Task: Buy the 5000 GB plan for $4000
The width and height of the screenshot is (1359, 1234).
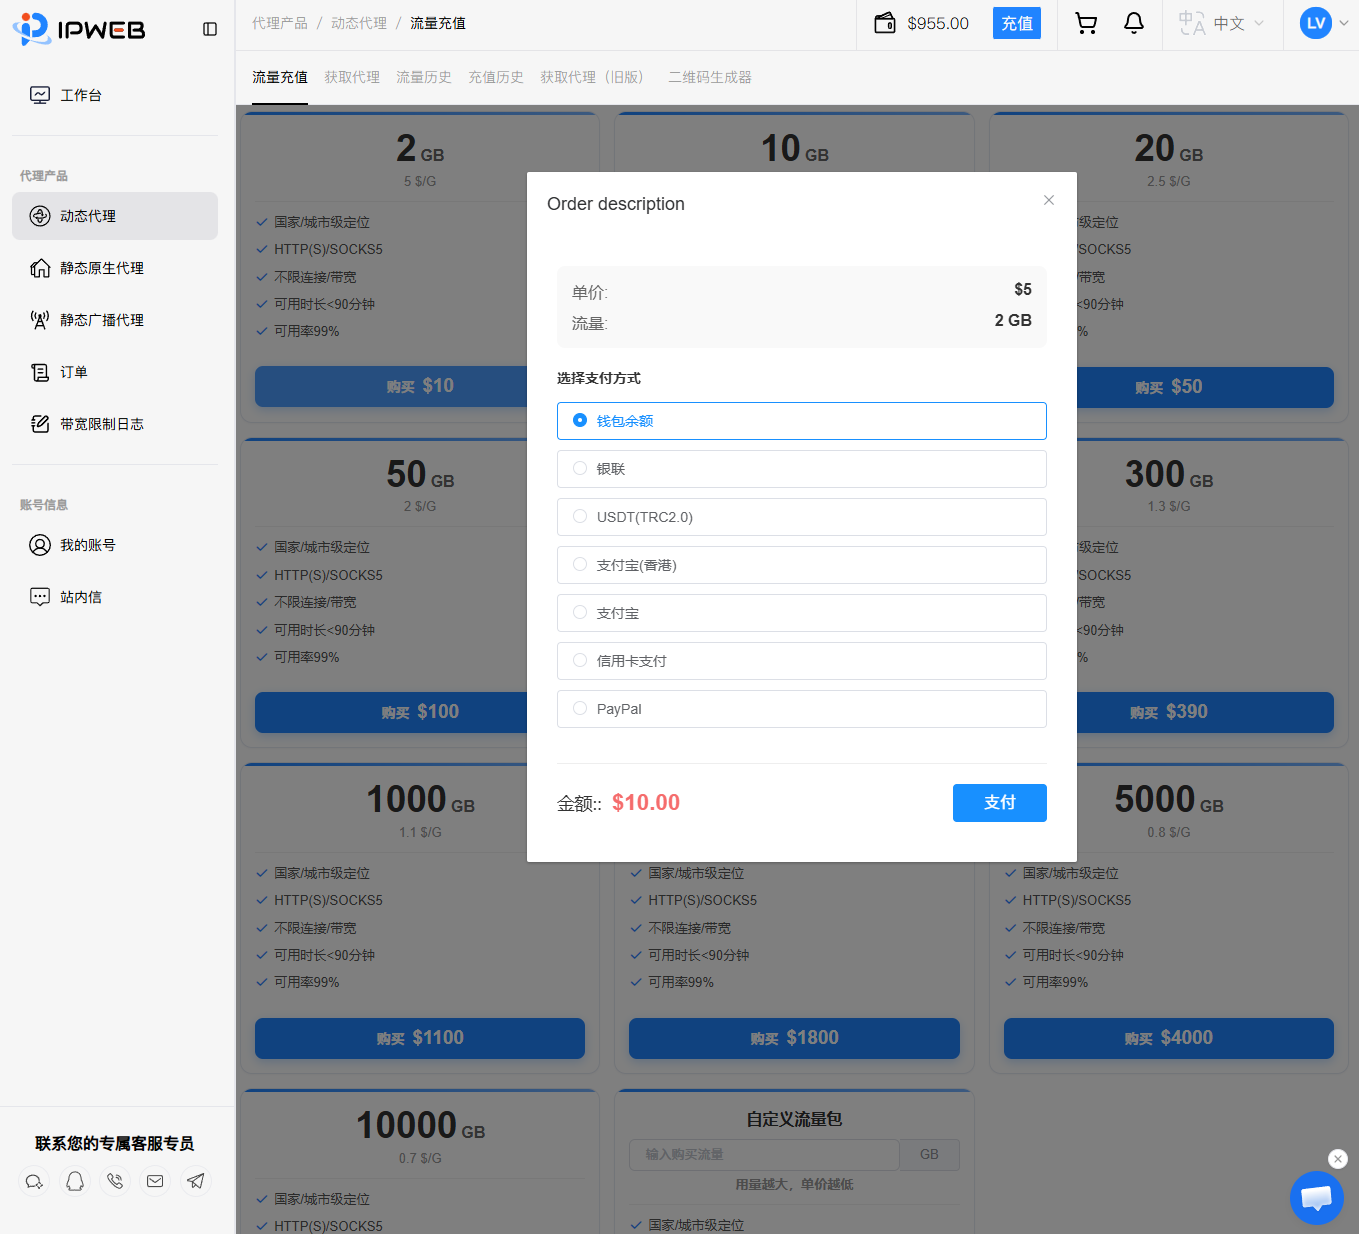Action: (1169, 1038)
